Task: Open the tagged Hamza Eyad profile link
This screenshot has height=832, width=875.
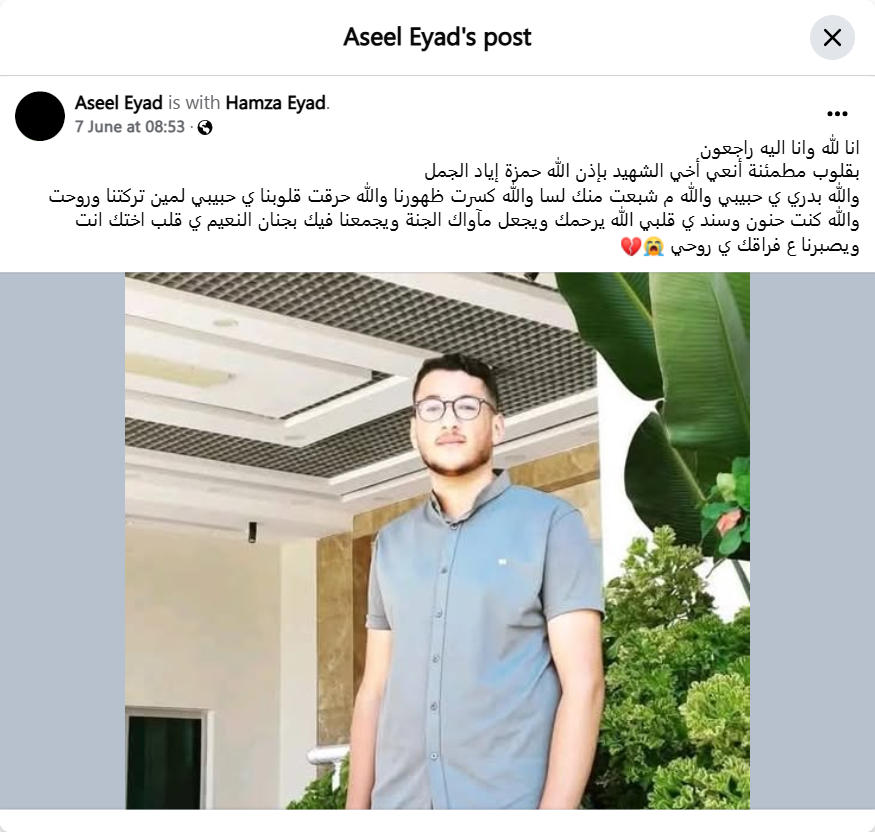Action: 276,103
